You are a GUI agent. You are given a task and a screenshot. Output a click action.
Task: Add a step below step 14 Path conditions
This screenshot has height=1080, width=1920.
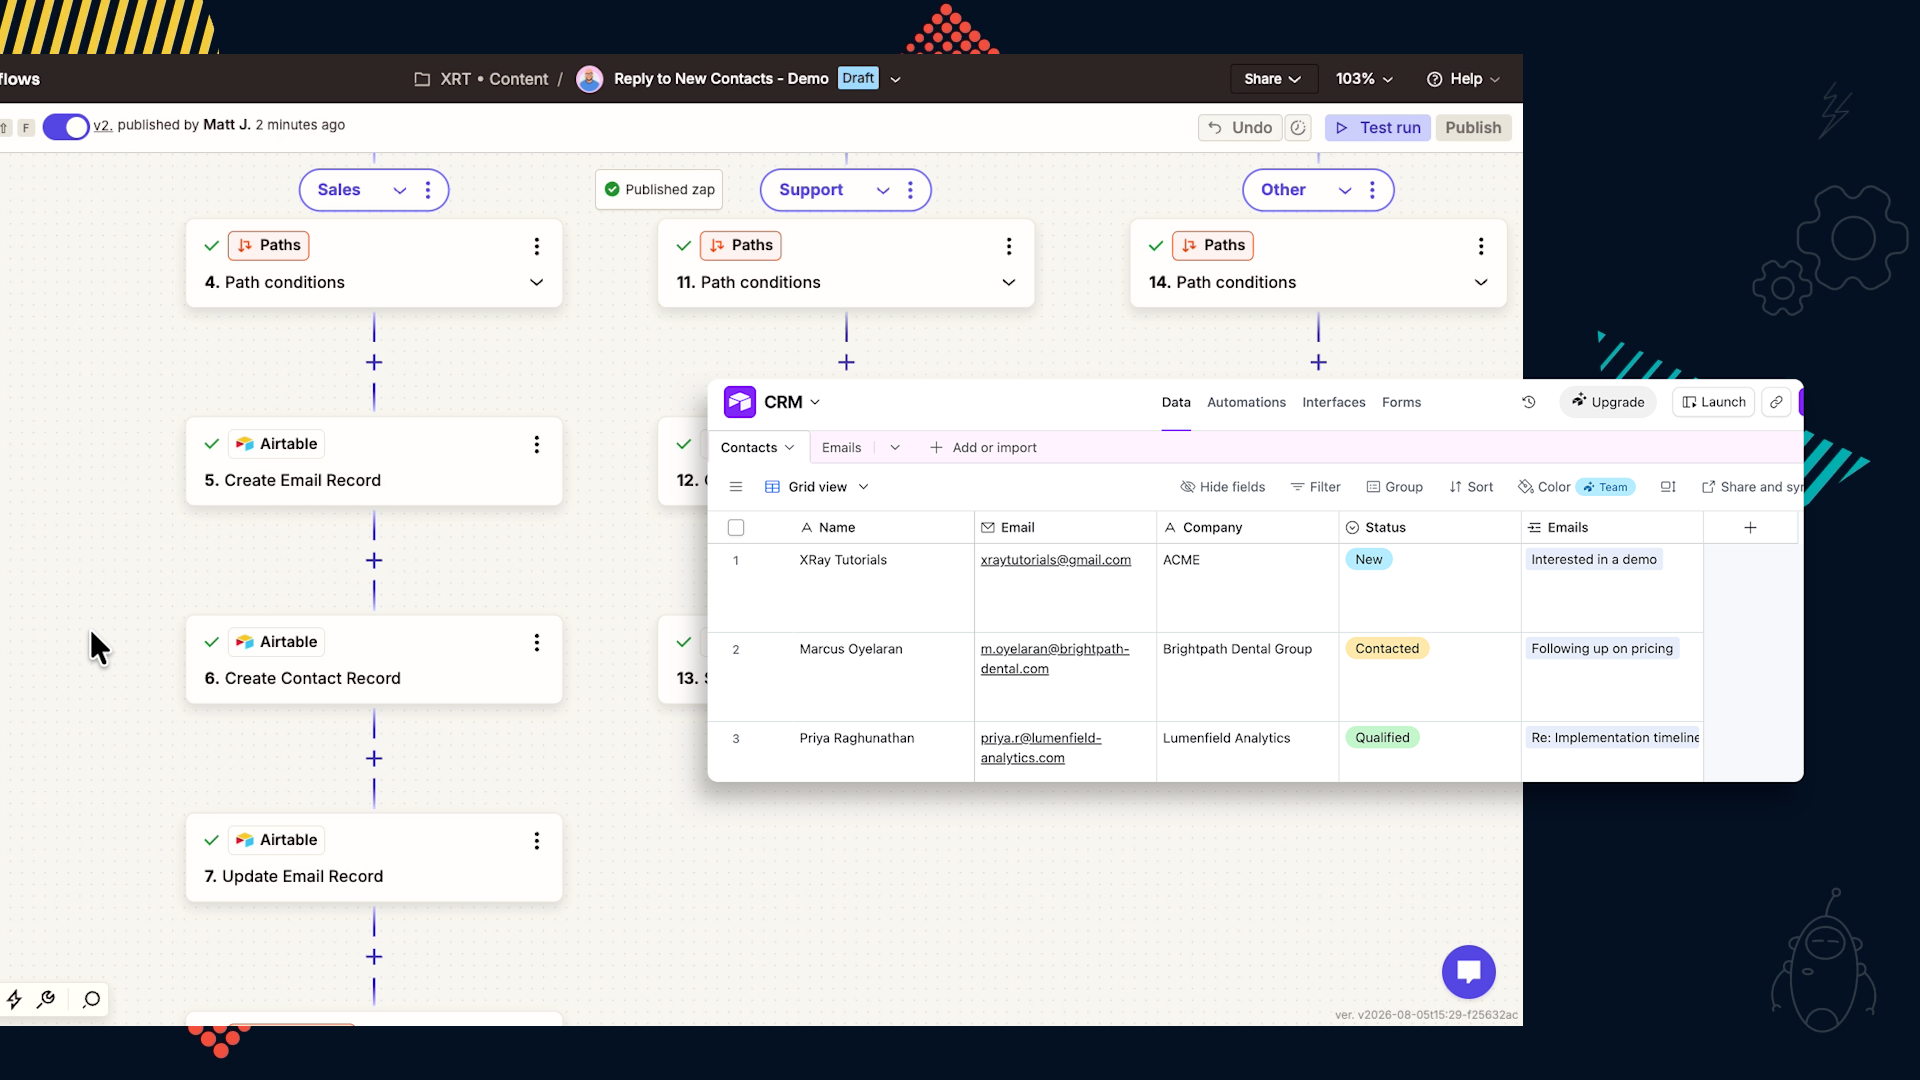(x=1318, y=362)
